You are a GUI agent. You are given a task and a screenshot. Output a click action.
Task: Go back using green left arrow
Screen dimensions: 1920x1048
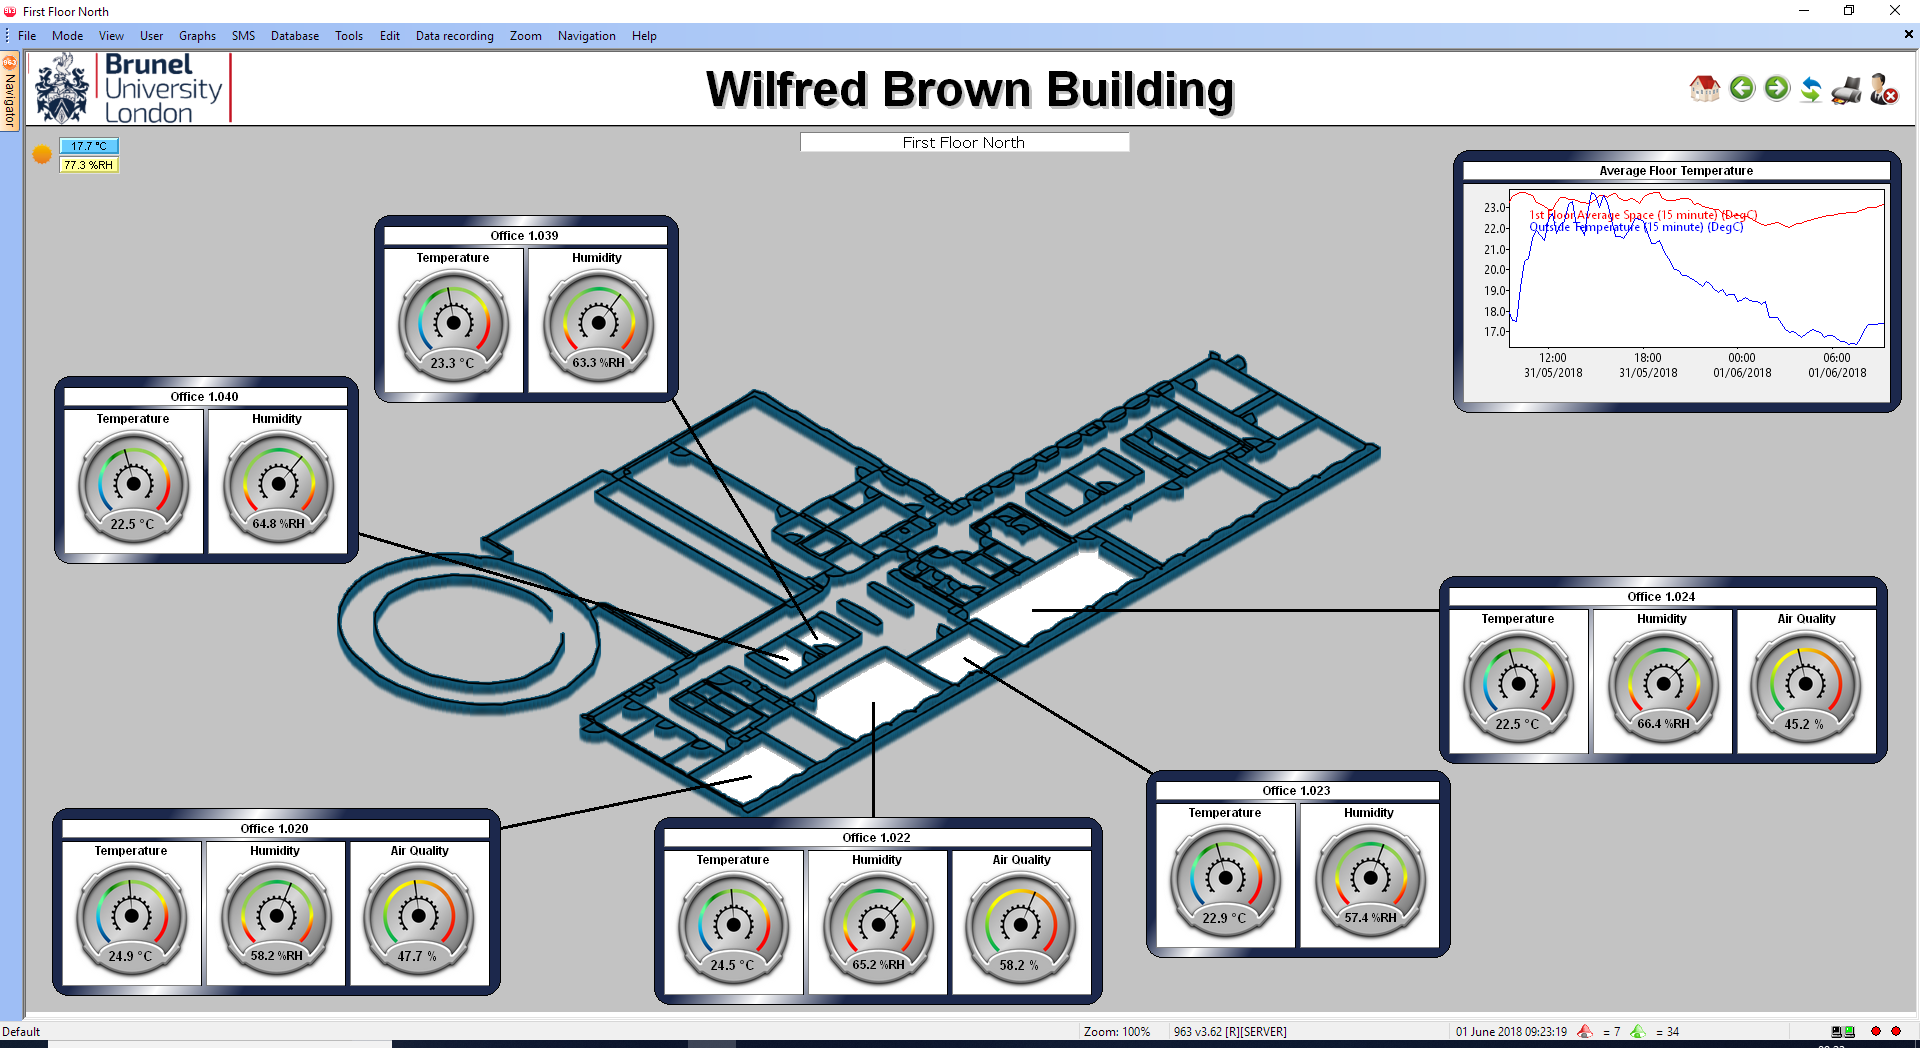pos(1742,89)
